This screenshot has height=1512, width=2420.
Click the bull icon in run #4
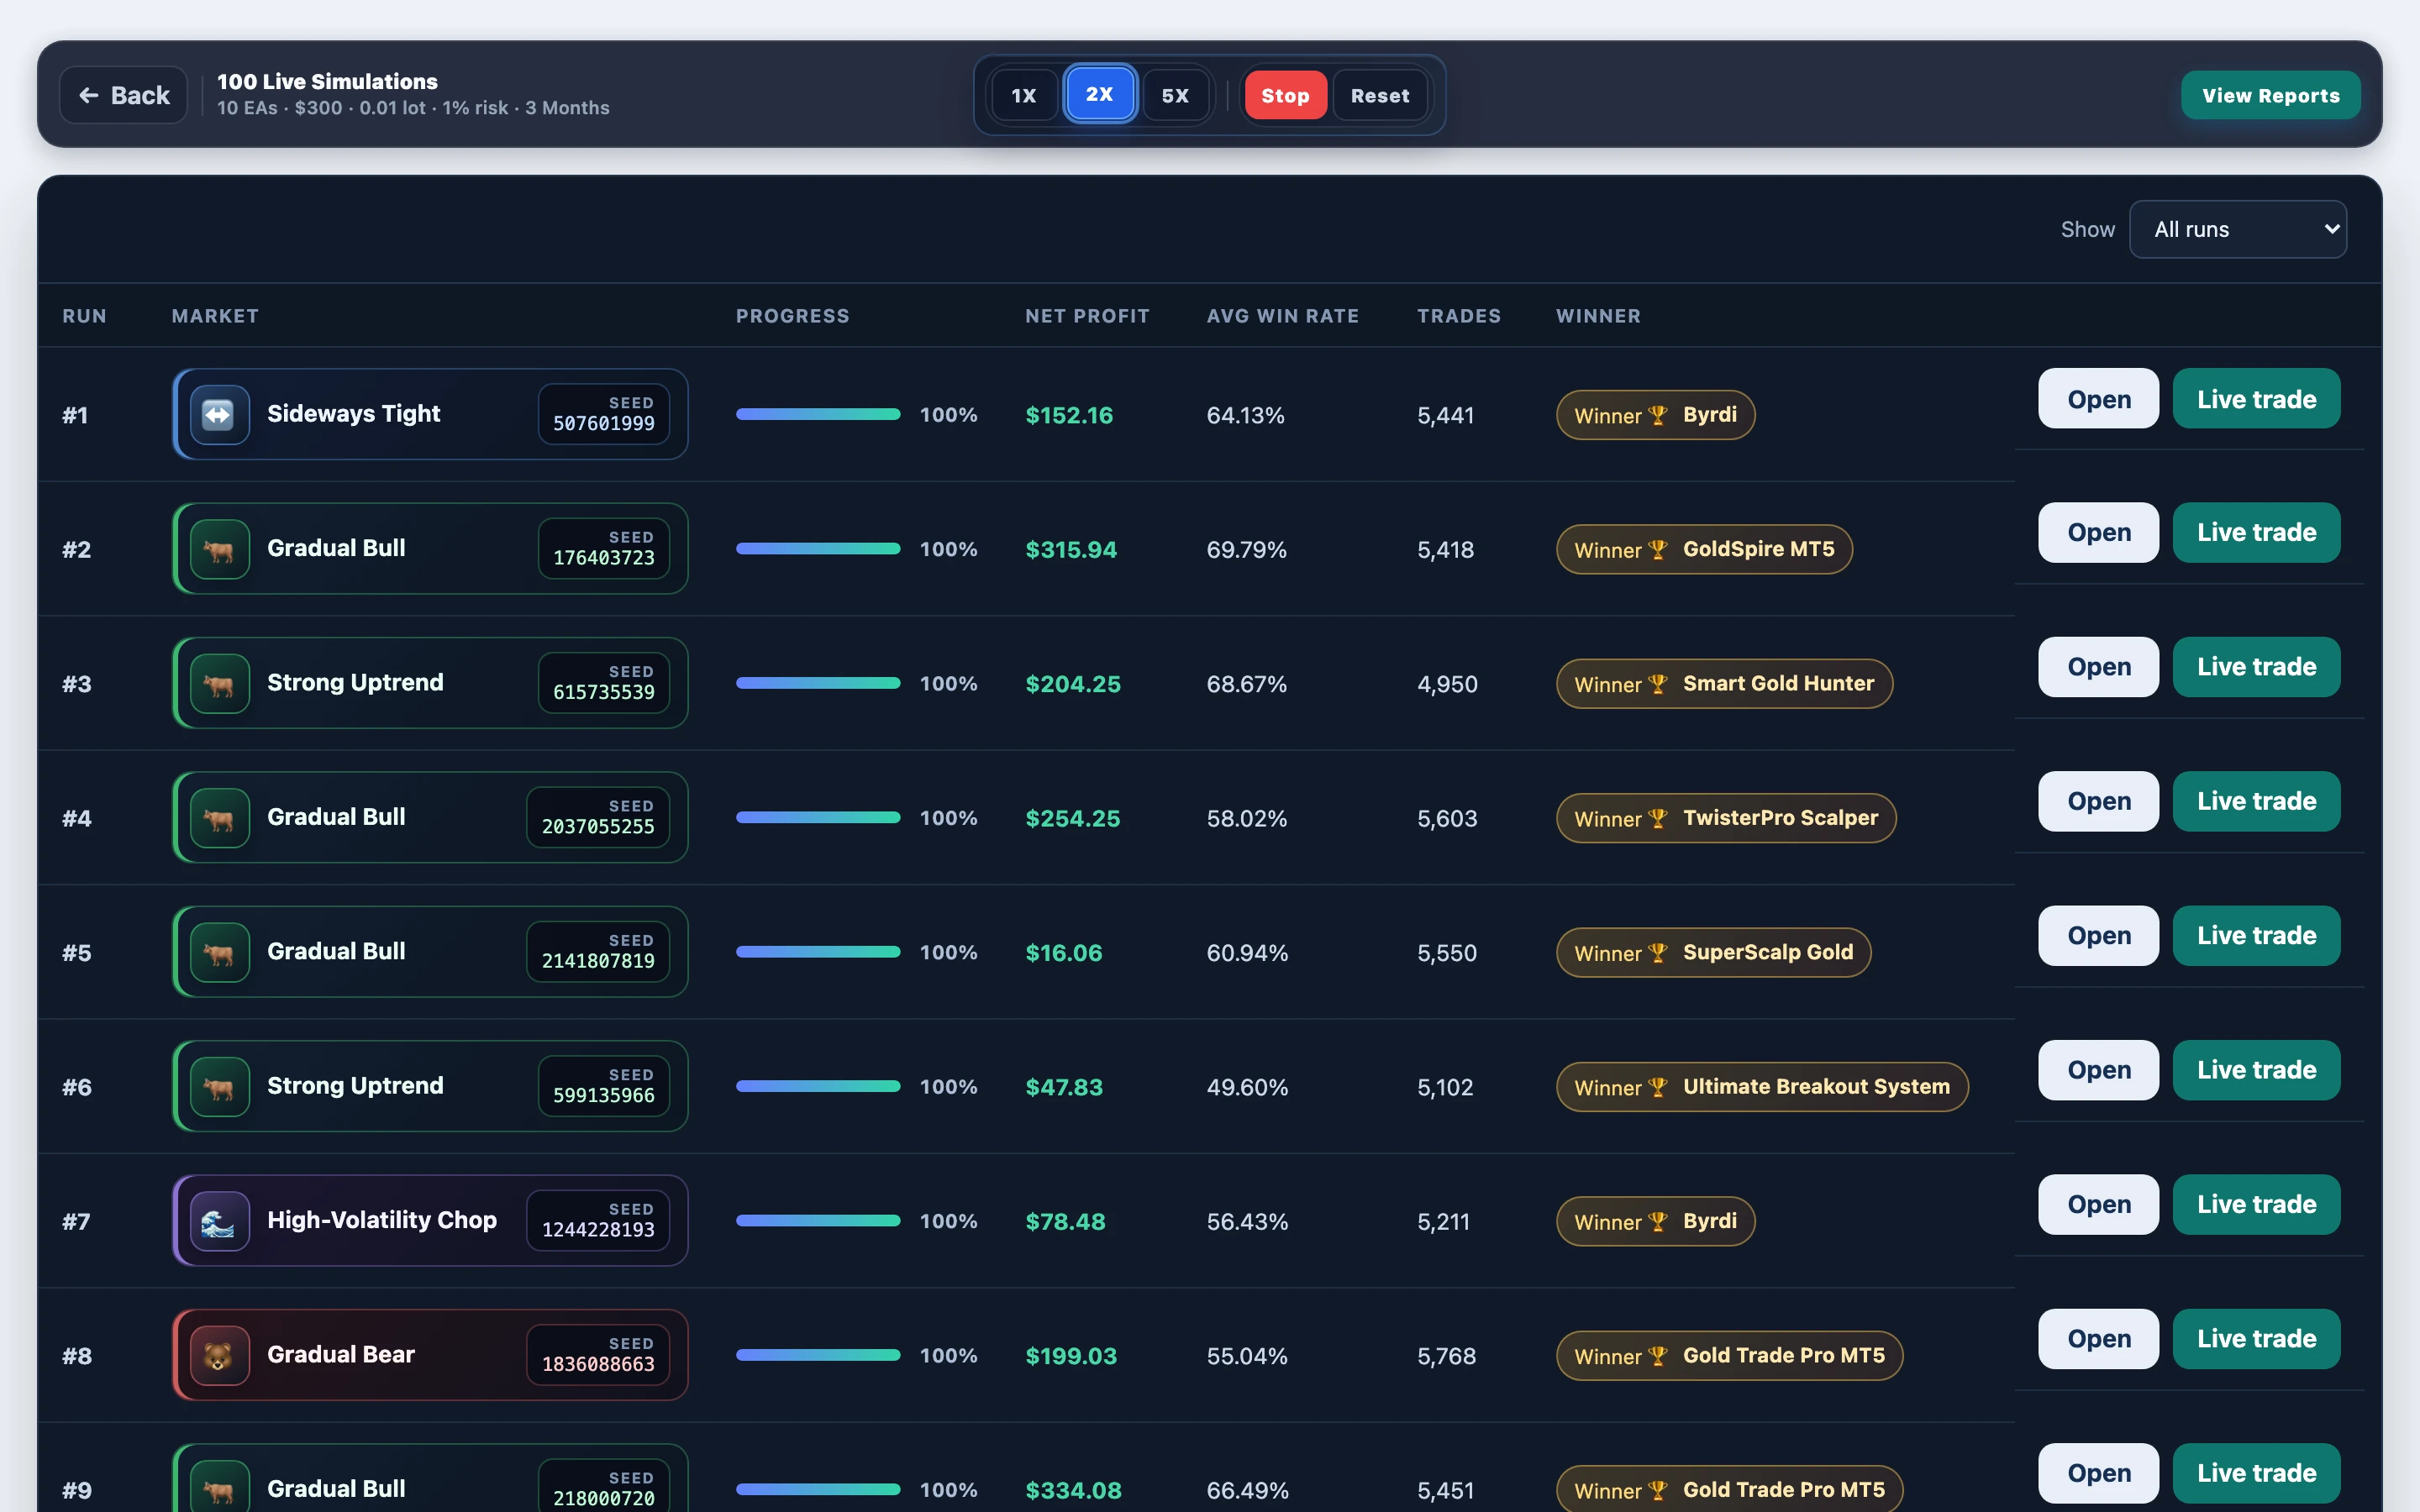tap(219, 818)
